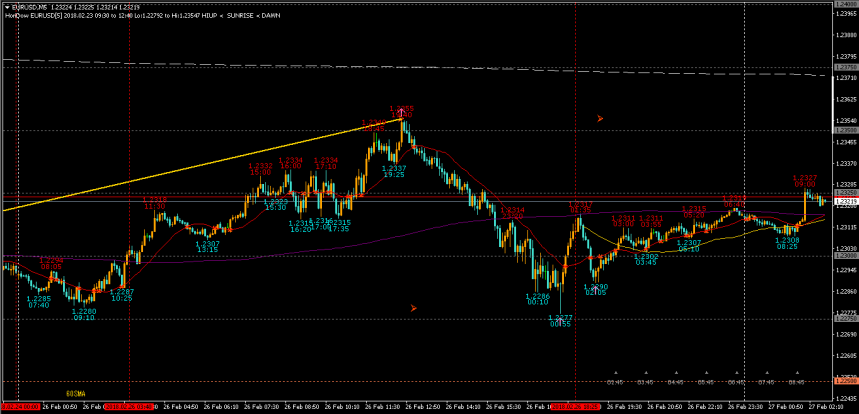Click the pink up arrow at the 1.2355 peak
The width and height of the screenshot is (859, 414).
point(402,113)
